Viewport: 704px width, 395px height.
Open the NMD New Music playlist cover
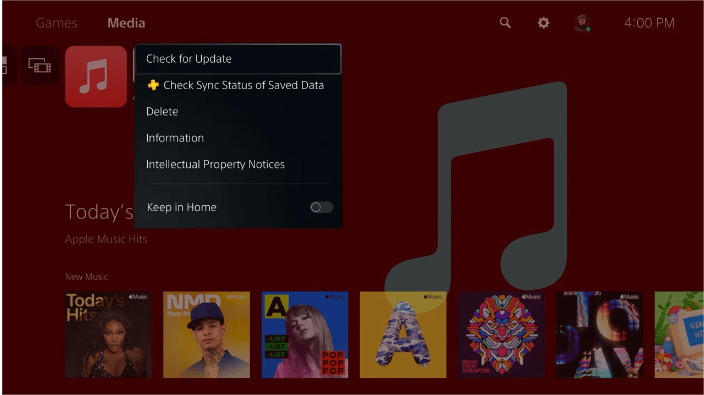tap(207, 335)
